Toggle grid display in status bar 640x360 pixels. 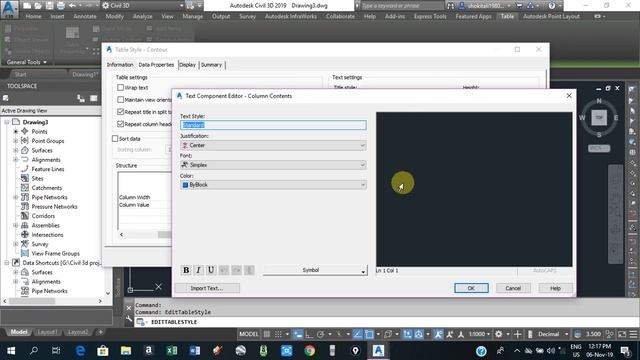coord(267,334)
